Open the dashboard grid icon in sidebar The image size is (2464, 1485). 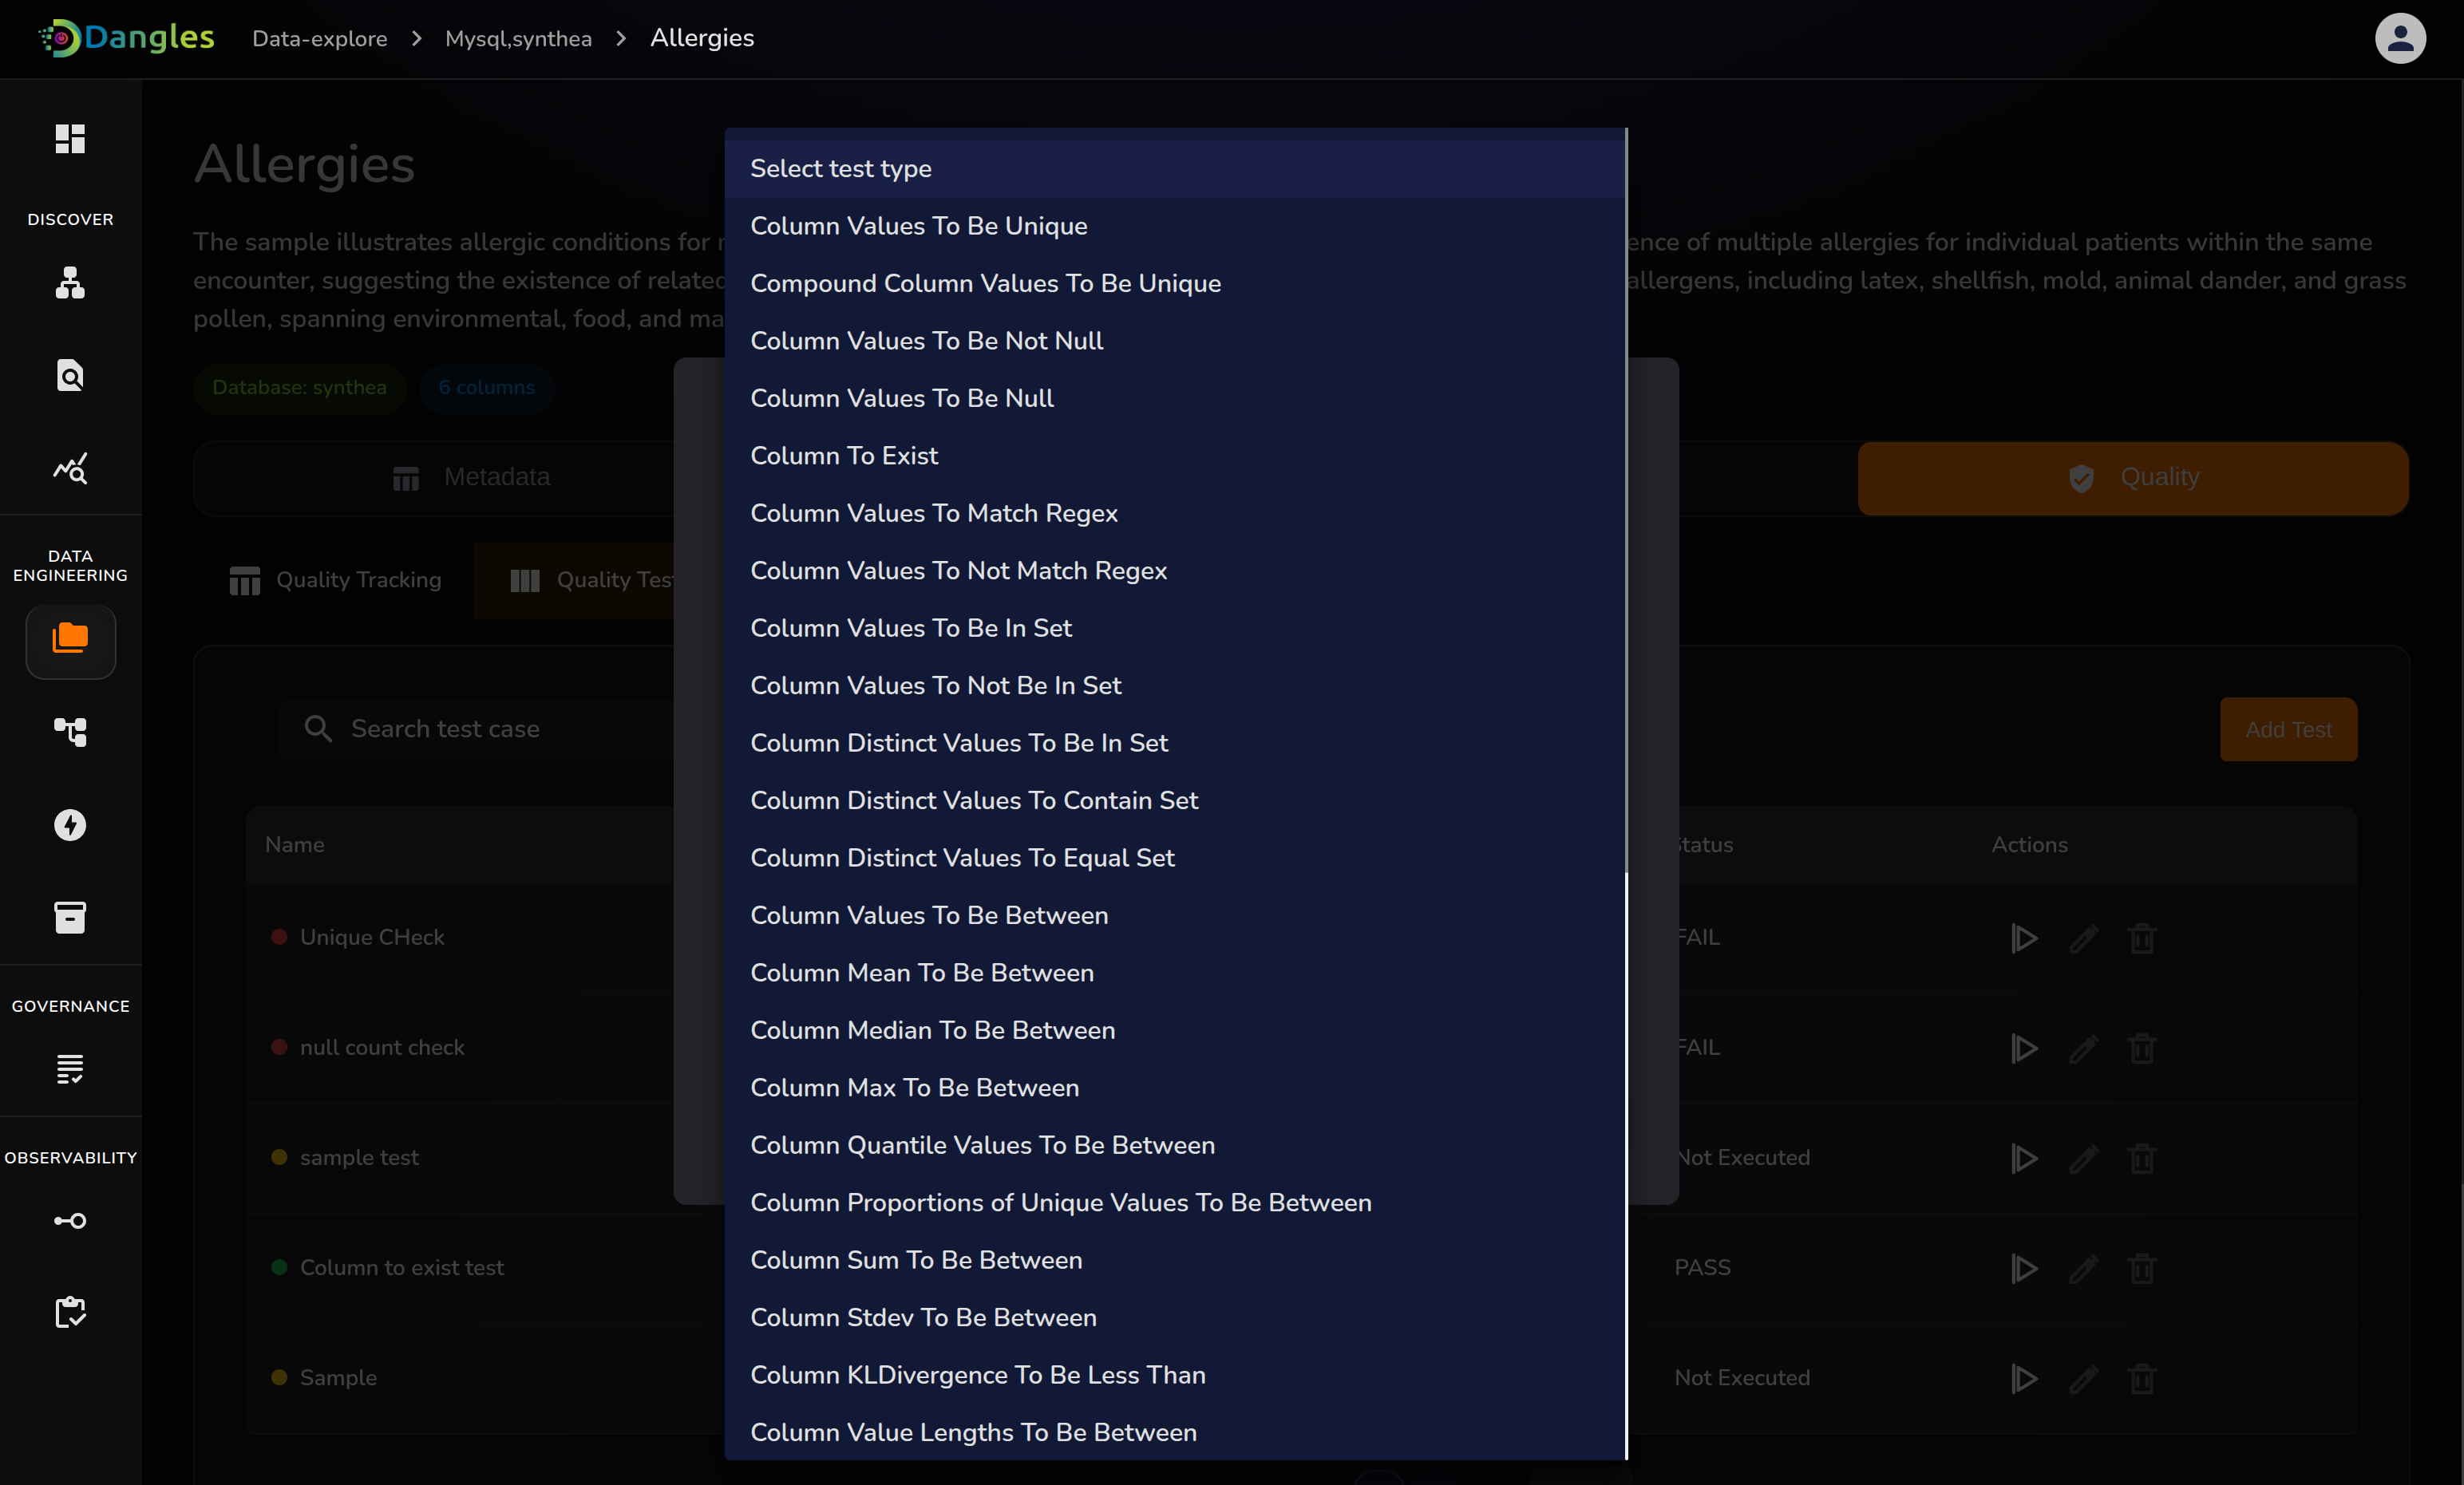tap(70, 138)
